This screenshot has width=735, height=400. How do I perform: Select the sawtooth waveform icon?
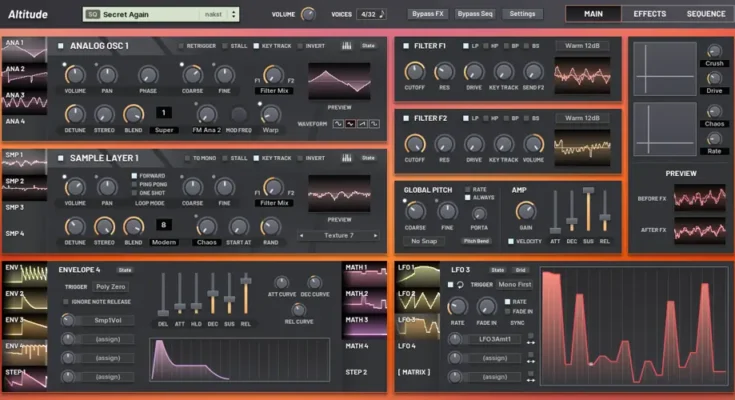(362, 124)
